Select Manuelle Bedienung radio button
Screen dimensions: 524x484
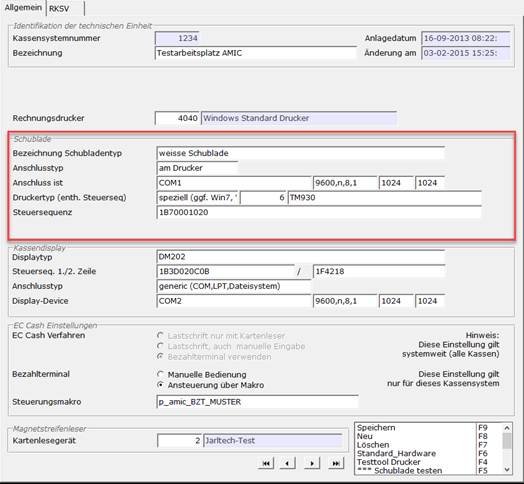pos(161,374)
